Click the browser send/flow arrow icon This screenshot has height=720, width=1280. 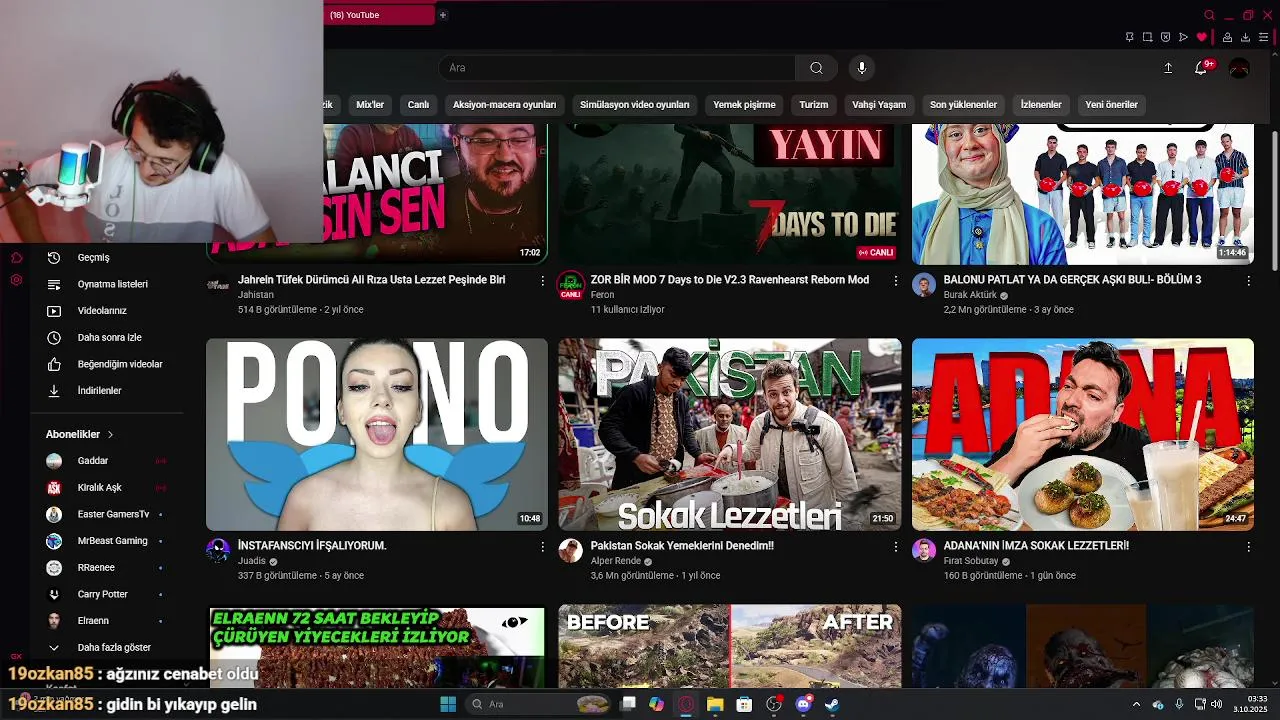[x=1183, y=37]
